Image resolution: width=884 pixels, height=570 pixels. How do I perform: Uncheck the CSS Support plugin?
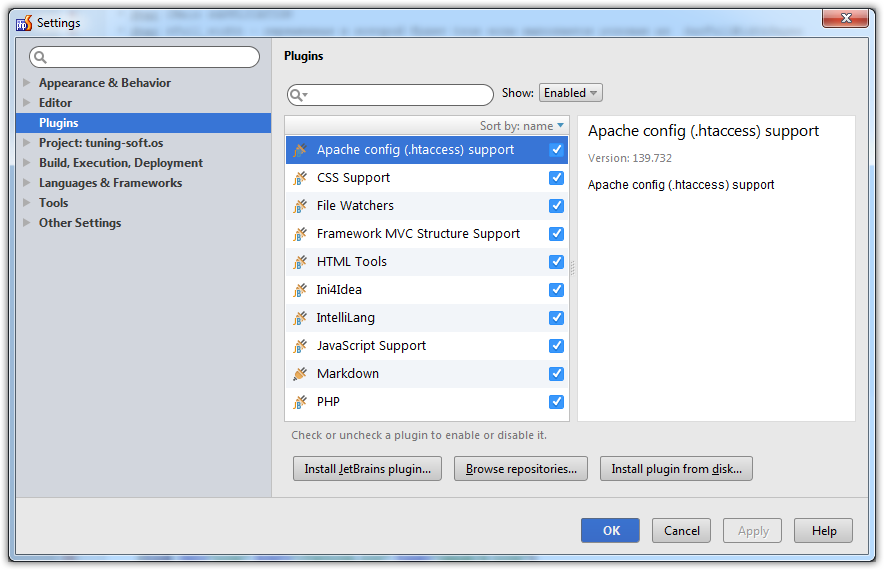[556, 178]
